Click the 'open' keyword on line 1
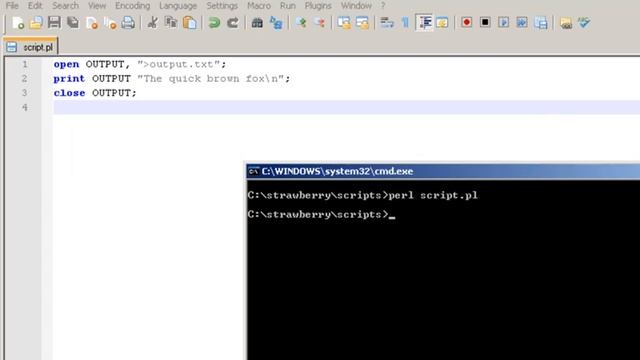Viewport: 640px width, 360px height. [x=66, y=64]
